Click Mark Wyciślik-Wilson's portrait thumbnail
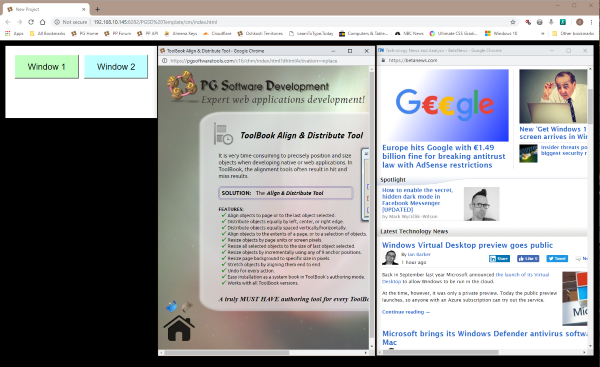This screenshot has height=367, width=600. coord(481,204)
